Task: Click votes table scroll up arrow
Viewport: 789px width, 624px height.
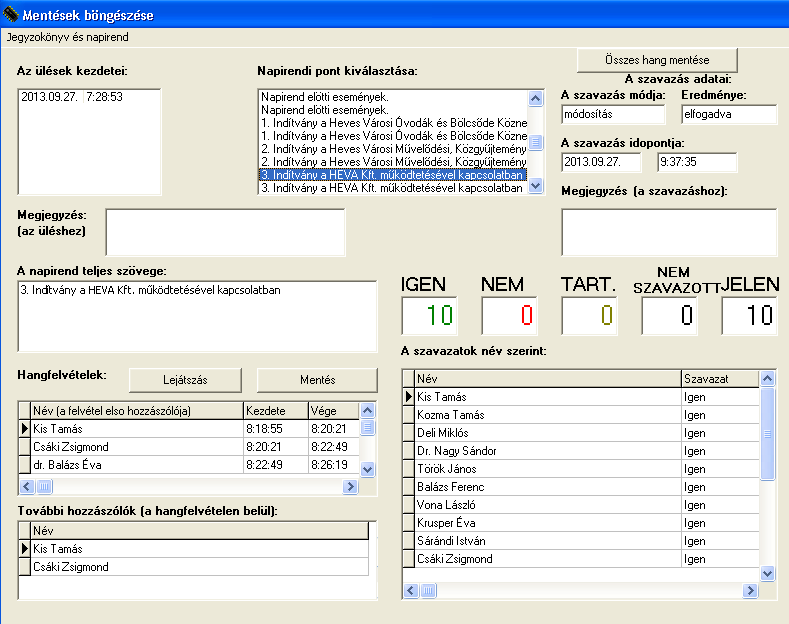Action: (x=767, y=378)
